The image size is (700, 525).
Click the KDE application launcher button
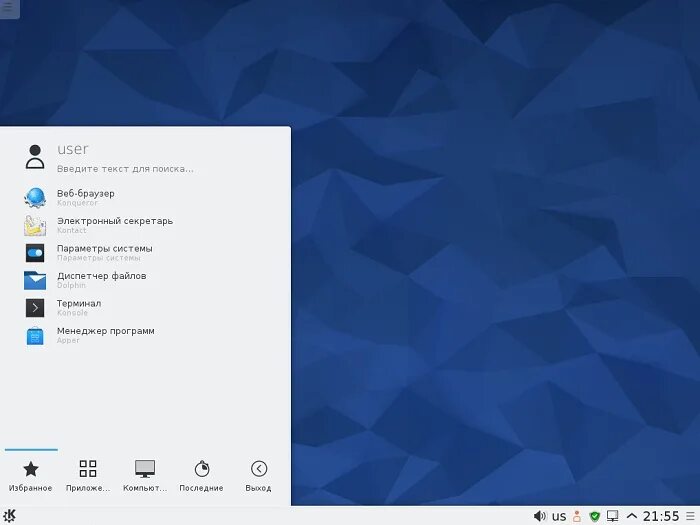pos(9,516)
